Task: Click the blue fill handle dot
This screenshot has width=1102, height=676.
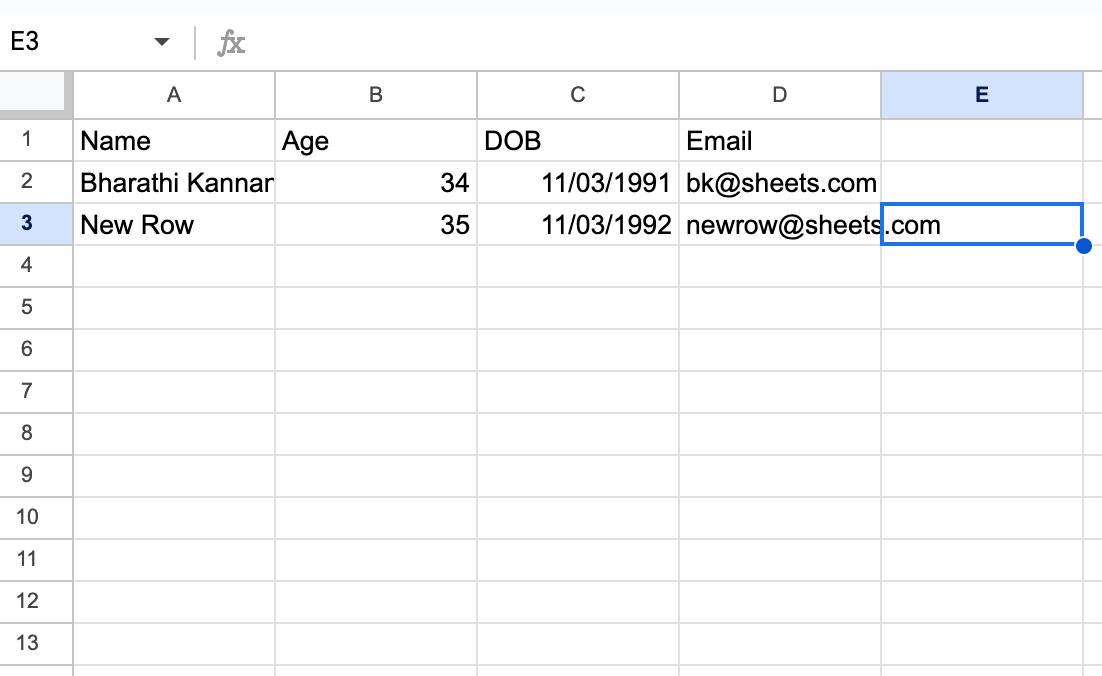Action: click(x=1084, y=246)
